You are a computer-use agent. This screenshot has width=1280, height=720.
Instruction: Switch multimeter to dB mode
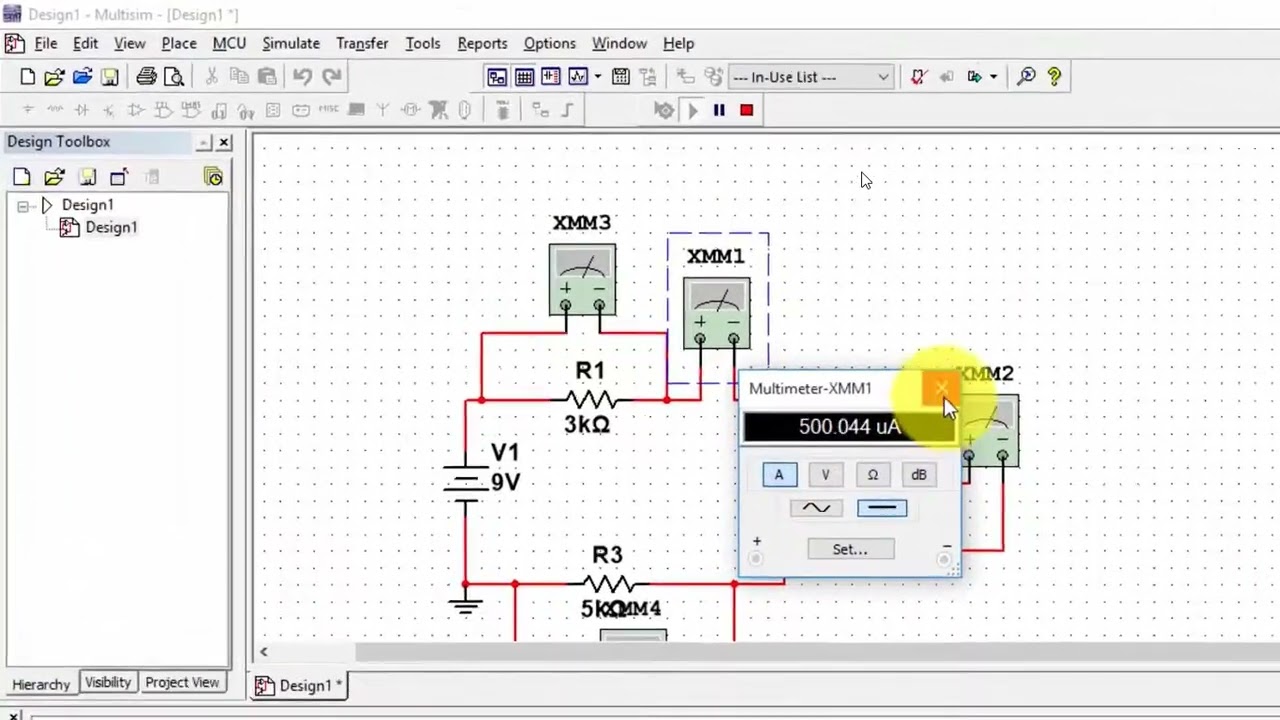(x=919, y=475)
